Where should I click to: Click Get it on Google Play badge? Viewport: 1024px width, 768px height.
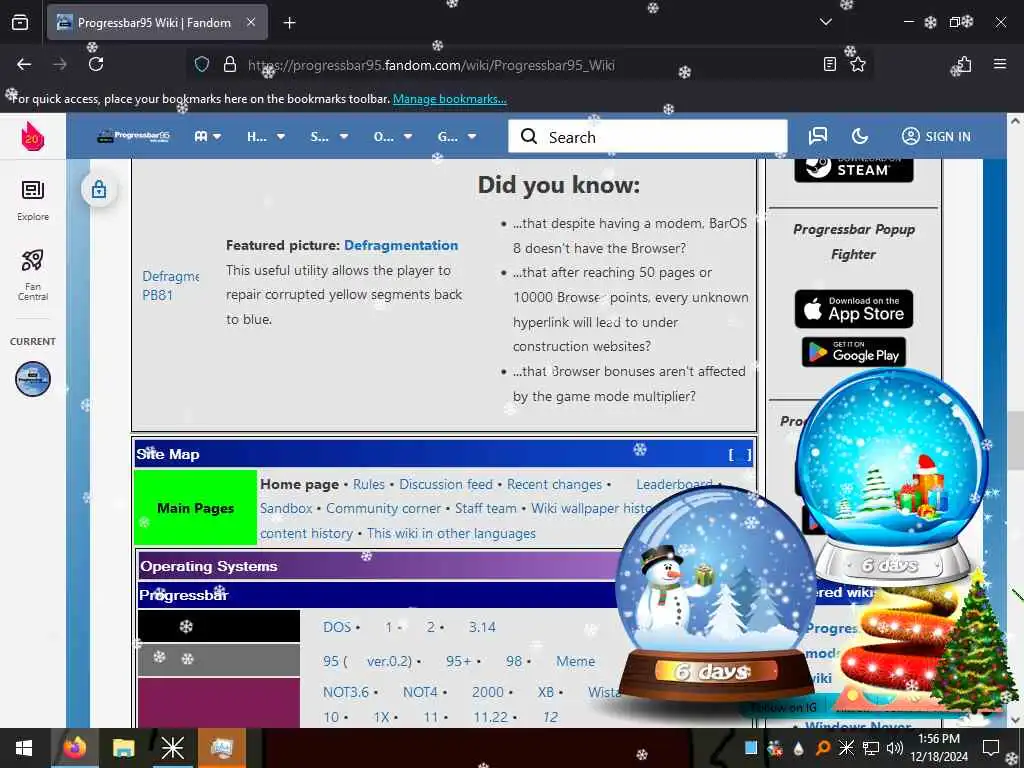pyautogui.click(x=854, y=352)
